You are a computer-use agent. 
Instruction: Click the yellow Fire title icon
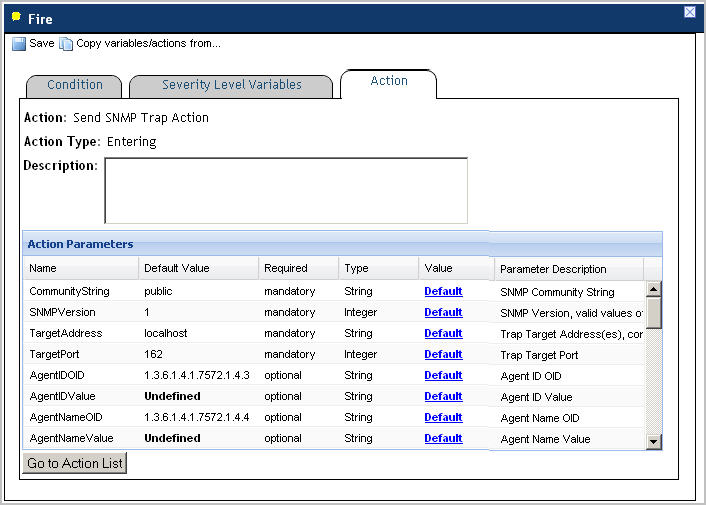[16, 17]
